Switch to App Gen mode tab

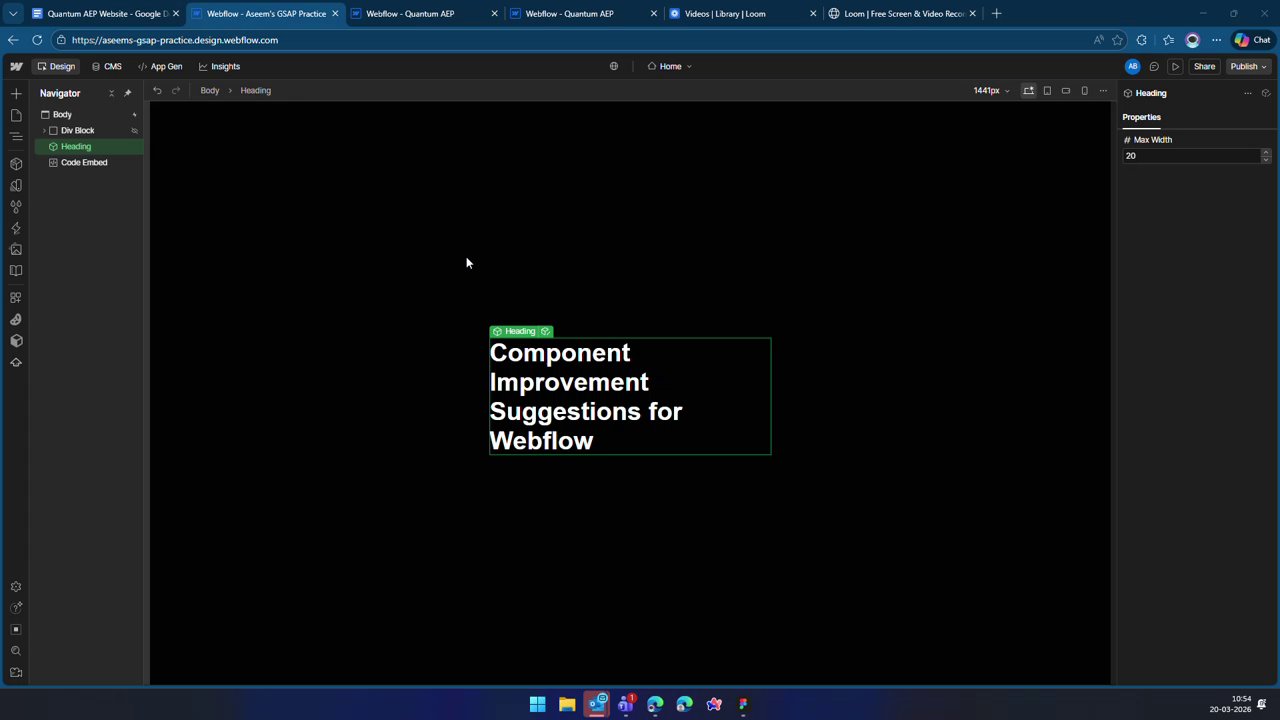pos(160,66)
